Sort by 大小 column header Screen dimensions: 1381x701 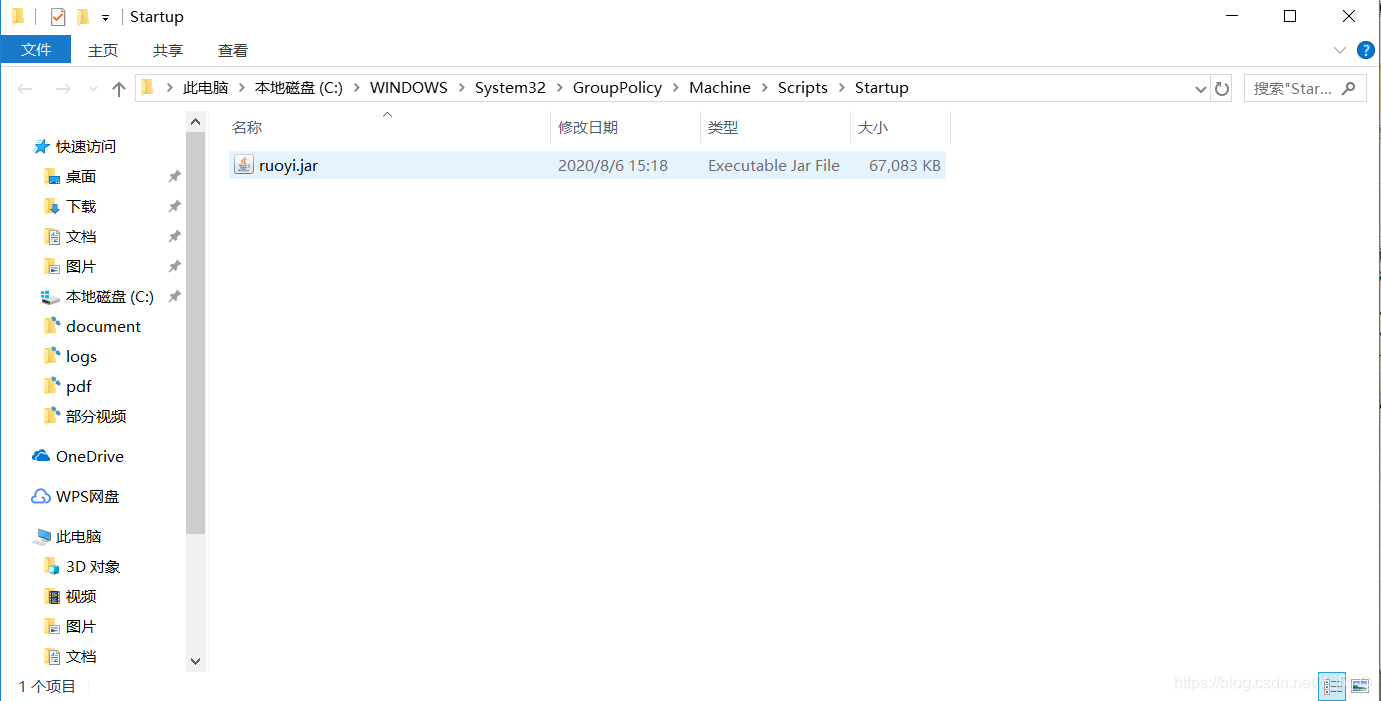[873, 127]
